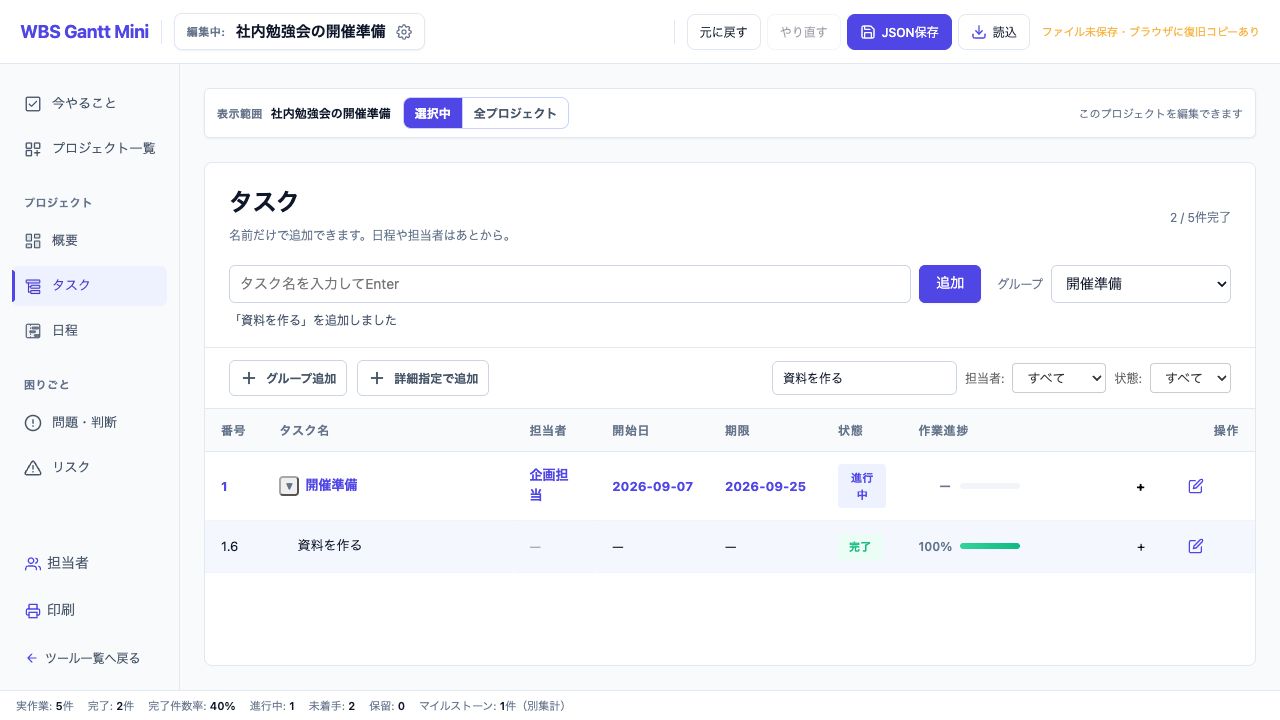Click the 開催準備 group name

331,485
